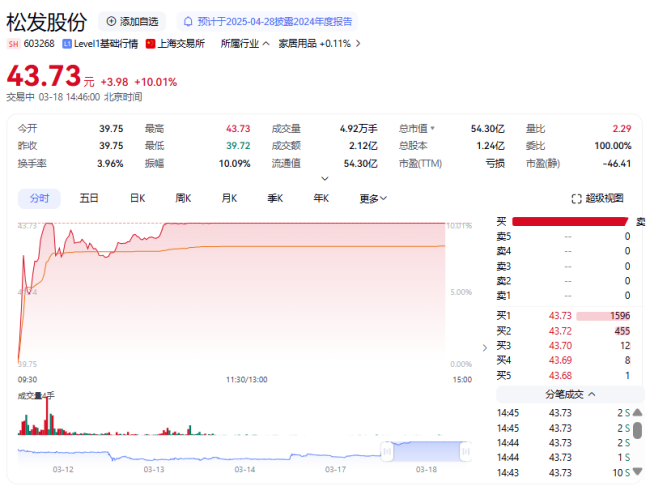Click the 买3 price 43.70
The height and width of the screenshot is (486, 650).
[x=560, y=345]
